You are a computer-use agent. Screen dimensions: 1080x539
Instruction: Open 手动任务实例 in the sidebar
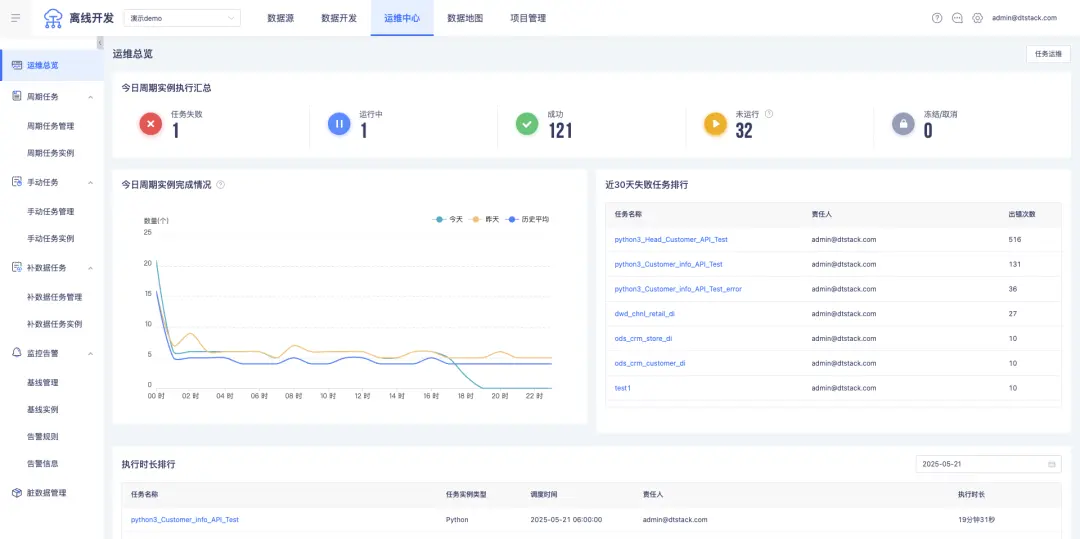click(x=52, y=238)
